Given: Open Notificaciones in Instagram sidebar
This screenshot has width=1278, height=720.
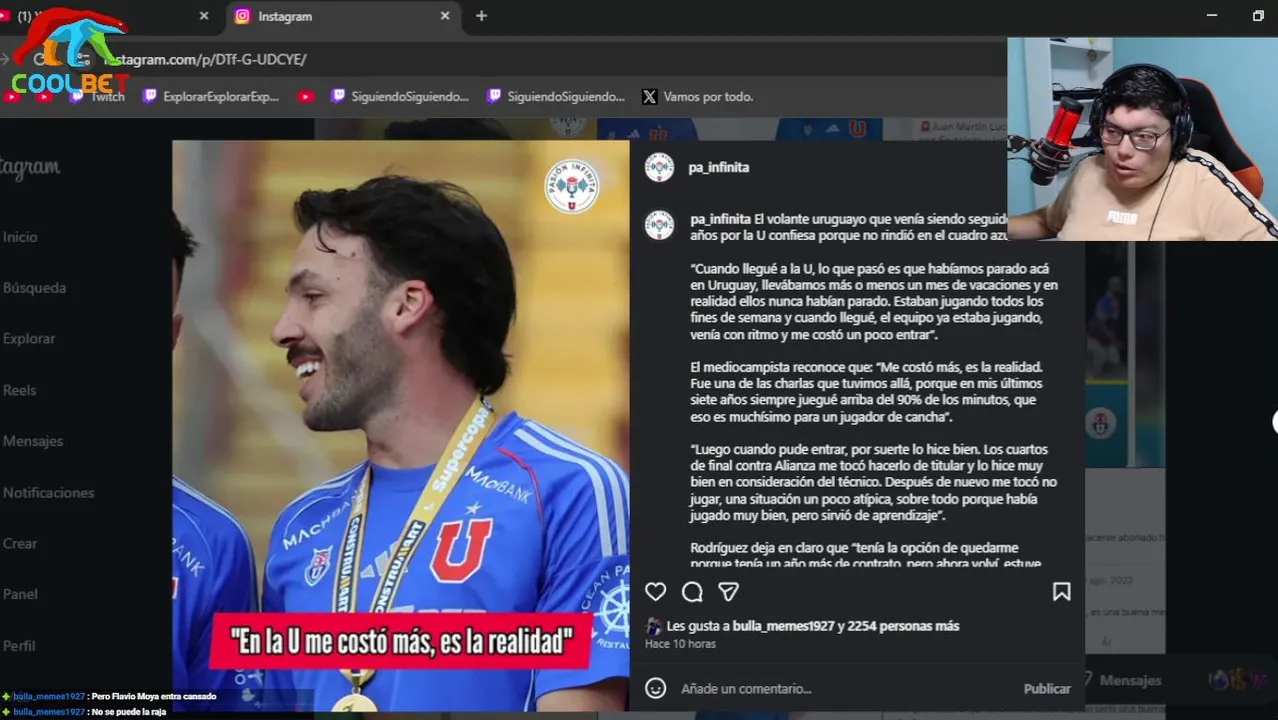Looking at the screenshot, I should tap(48, 493).
